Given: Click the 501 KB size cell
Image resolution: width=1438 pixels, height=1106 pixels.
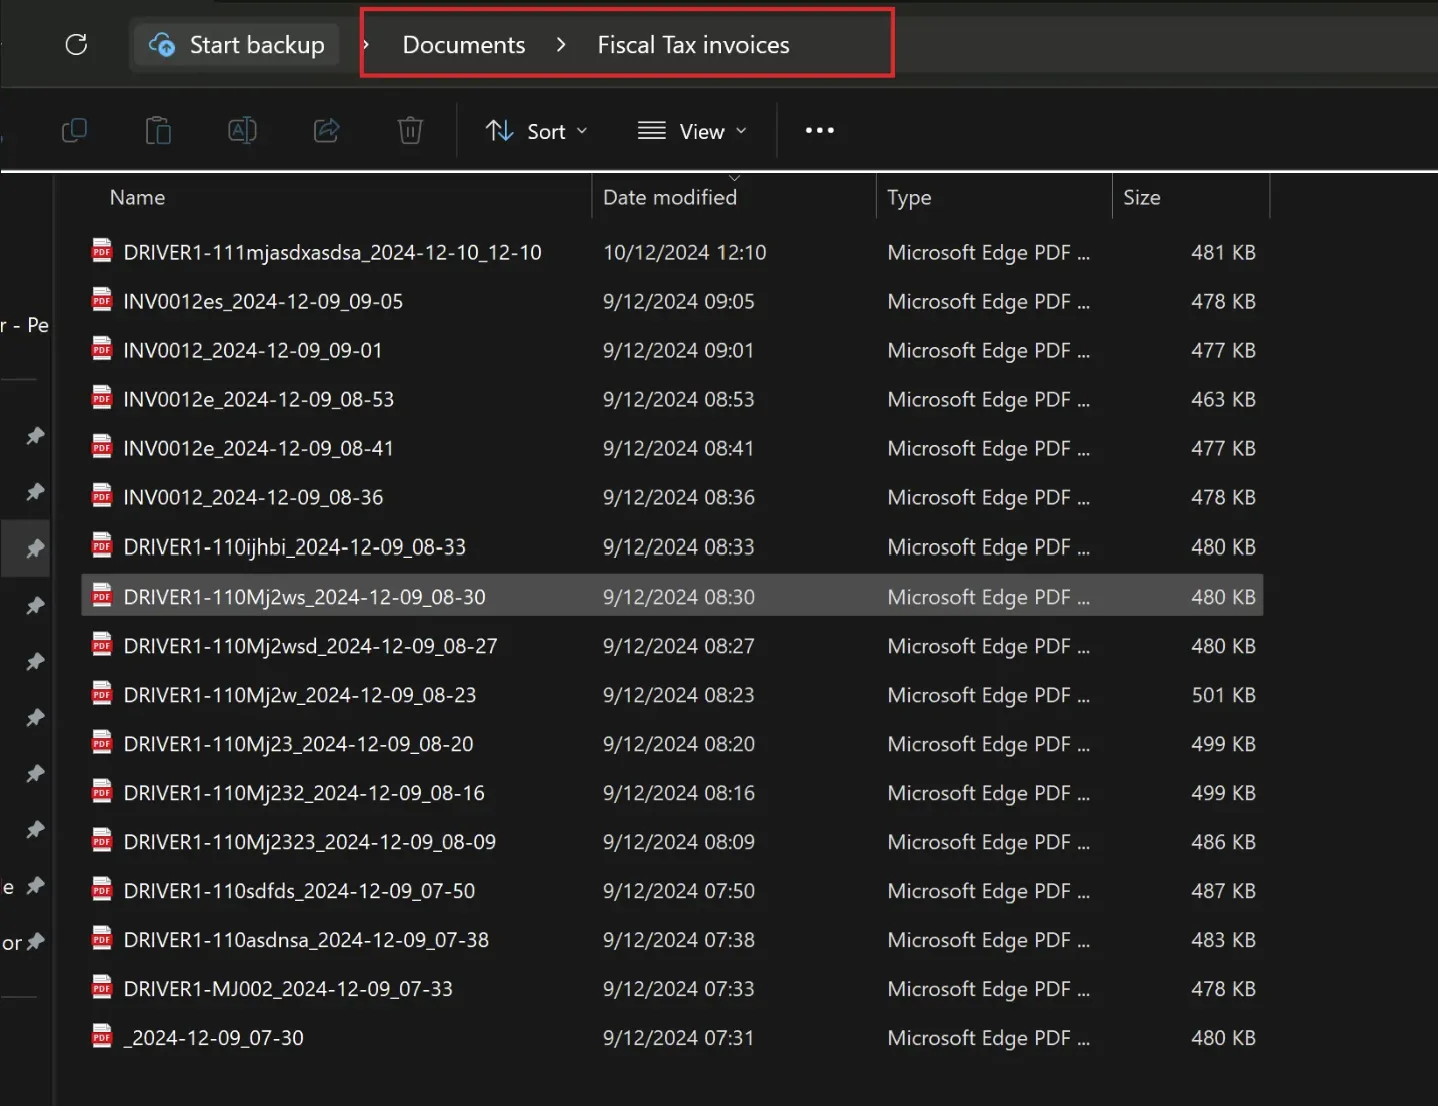Looking at the screenshot, I should point(1223,695).
